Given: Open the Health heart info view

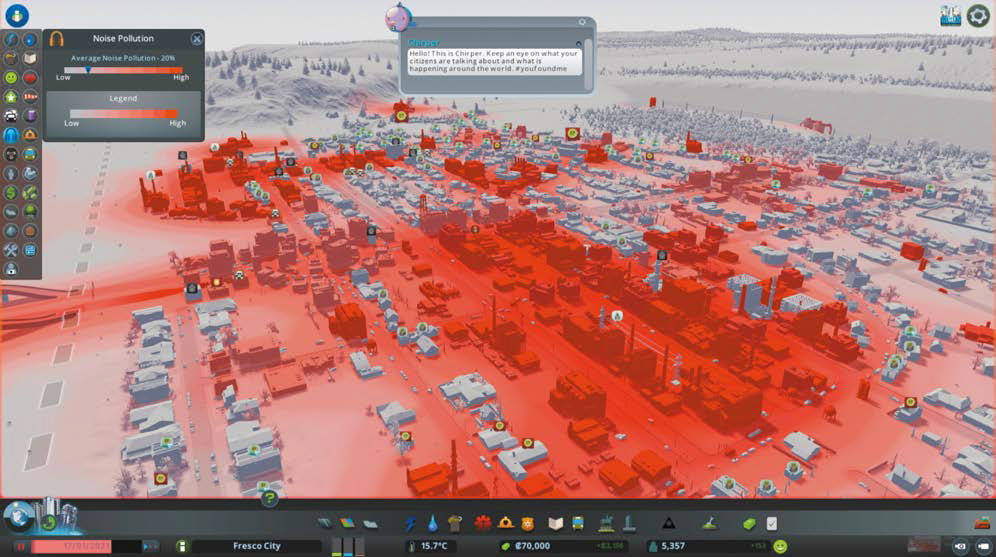Looking at the screenshot, I should (30, 77).
